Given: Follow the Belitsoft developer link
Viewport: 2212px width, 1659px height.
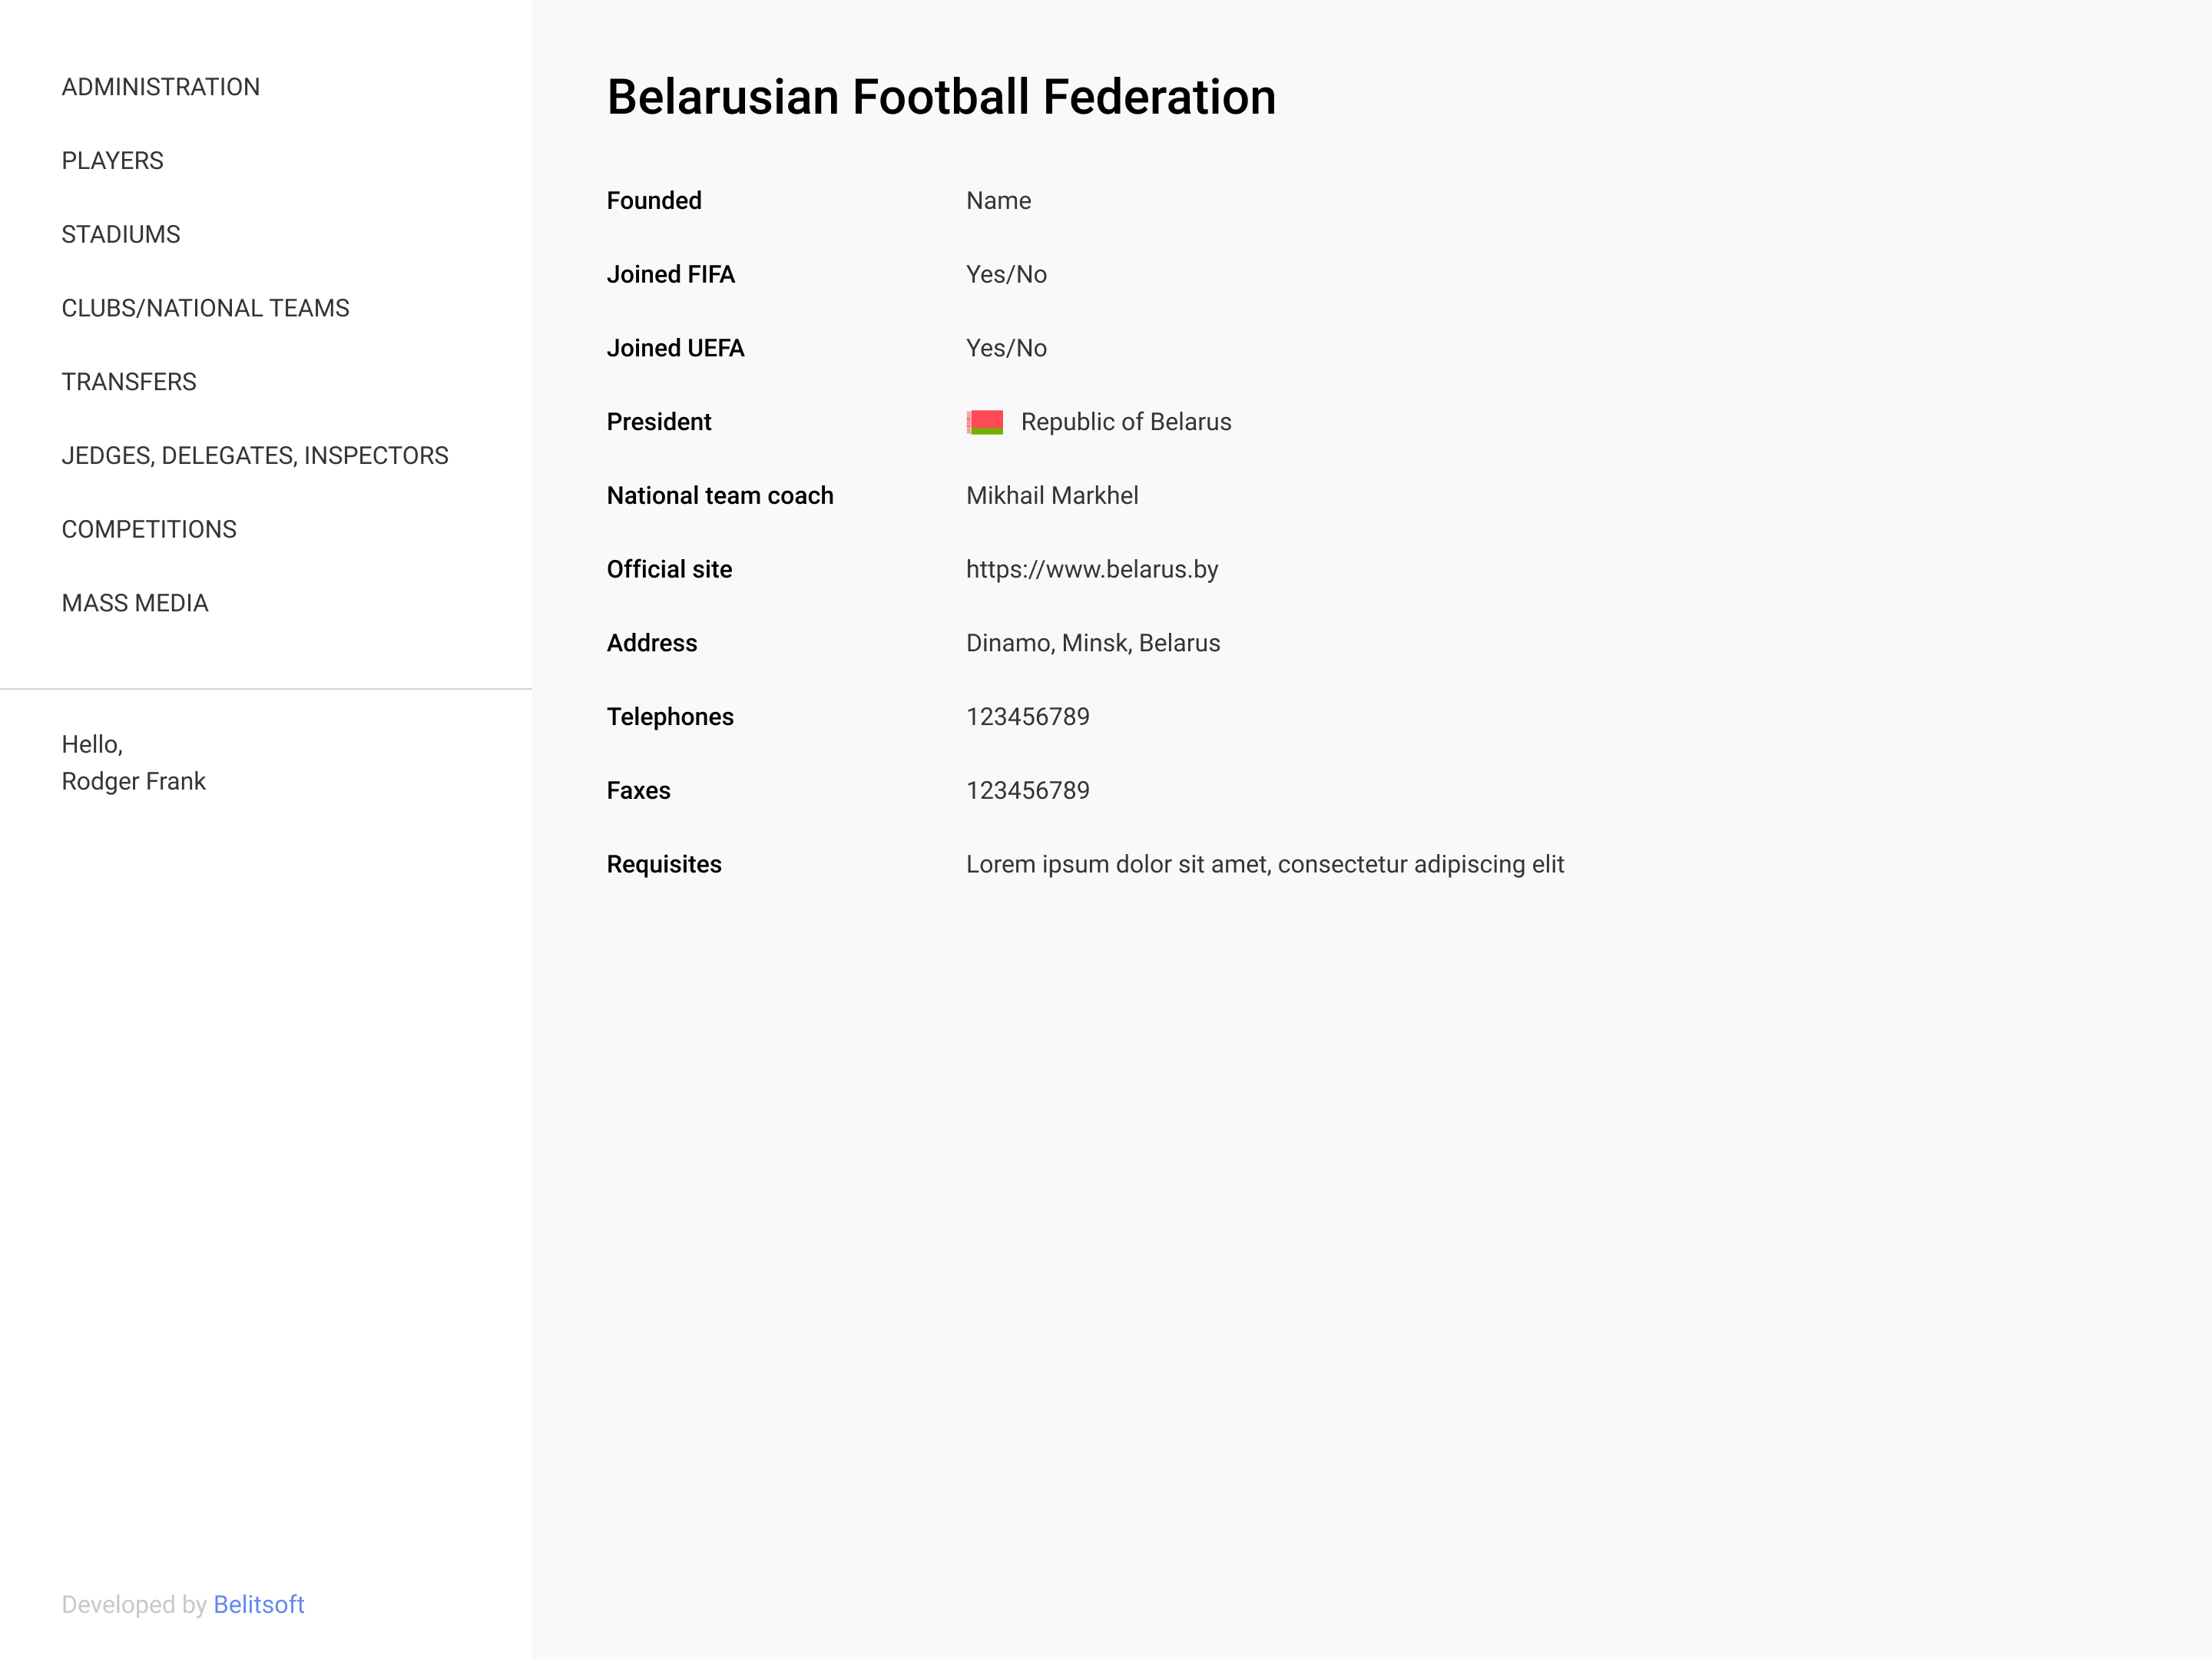Looking at the screenshot, I should [259, 1604].
